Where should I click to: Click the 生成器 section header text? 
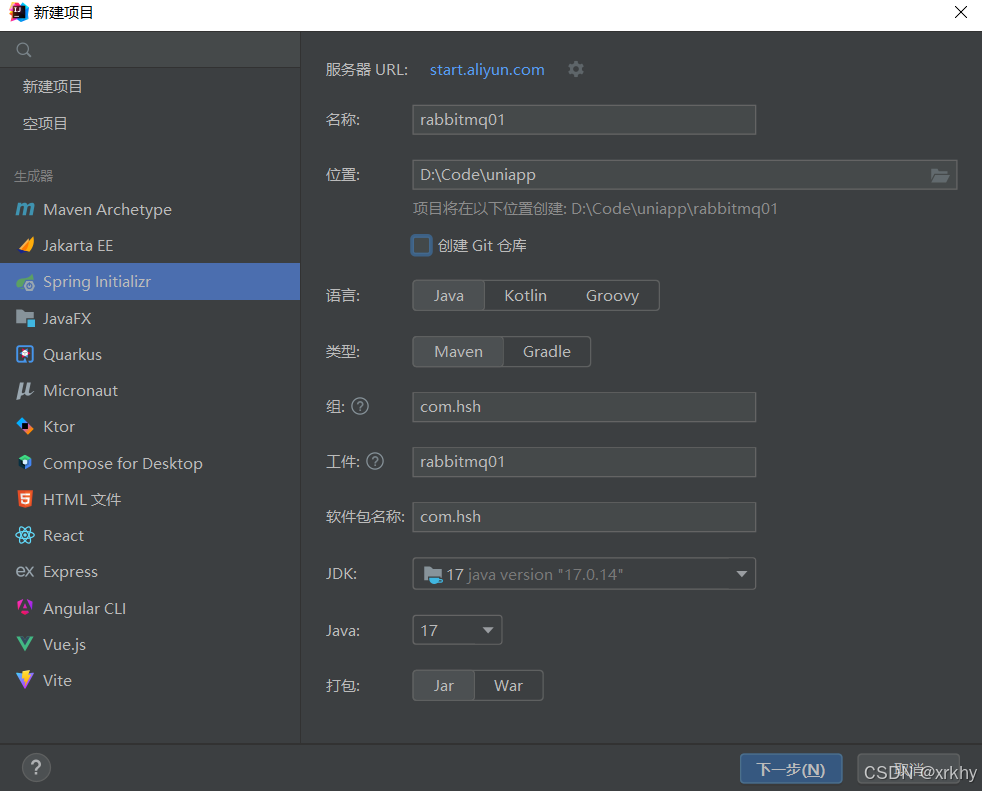(34, 176)
